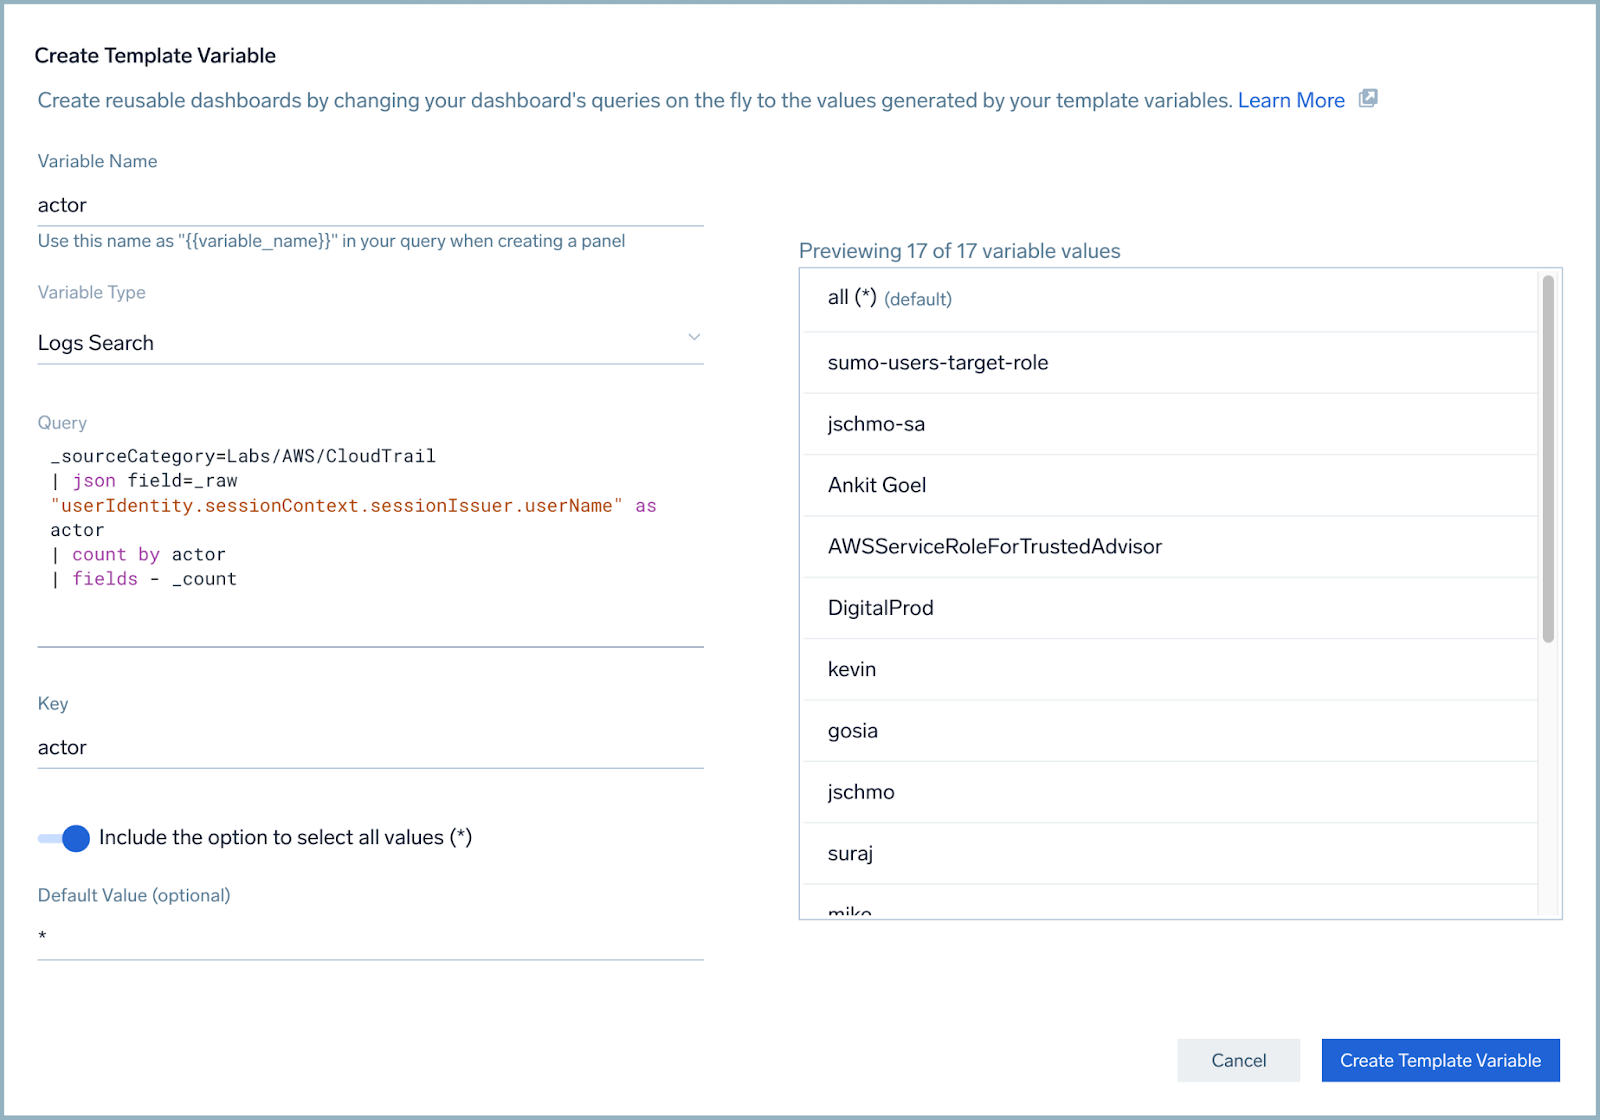Click the Variable Name input showing "actor"

(x=370, y=205)
